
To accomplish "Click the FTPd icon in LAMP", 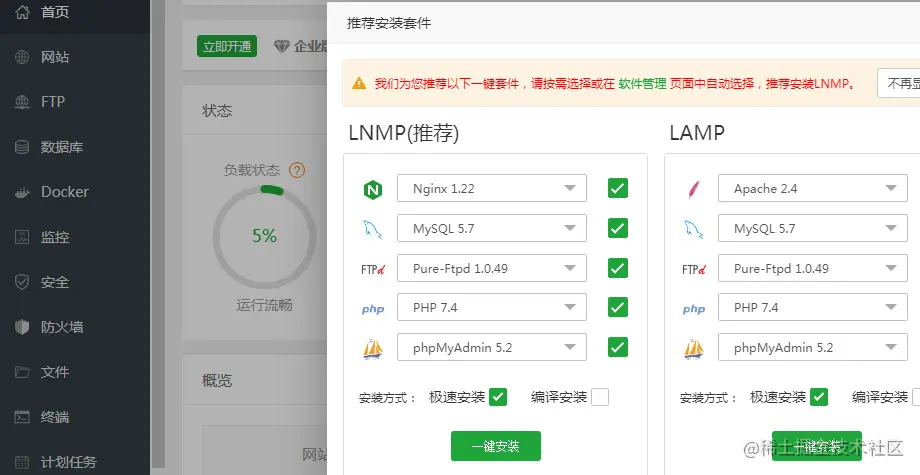I will coord(694,269).
